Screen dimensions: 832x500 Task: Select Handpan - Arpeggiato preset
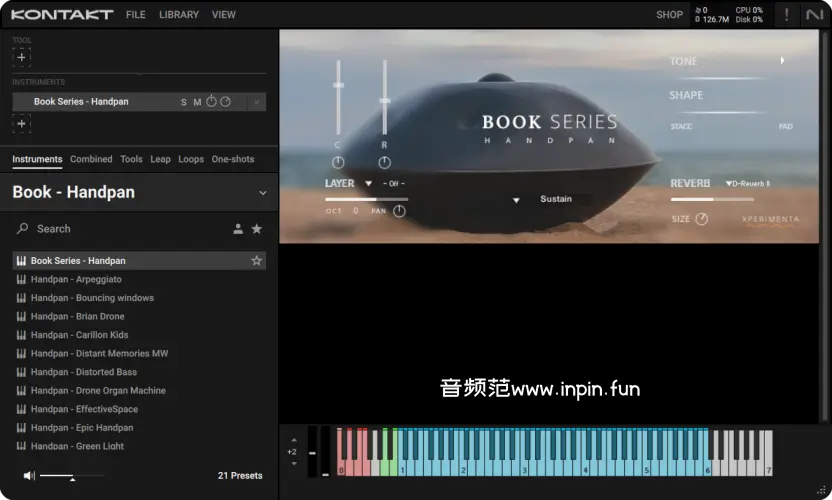(x=139, y=279)
